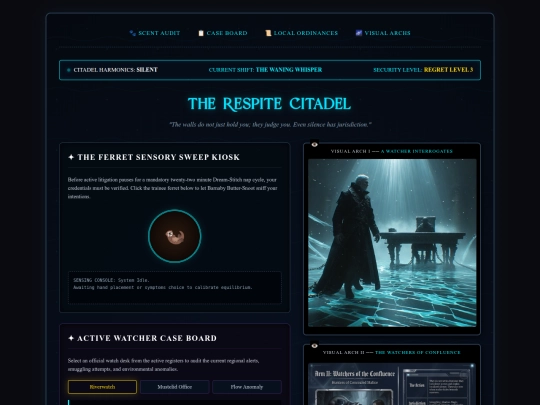Viewport: 540px width, 405px height.
Task: Open the Visual Archs nav link
Action: pos(383,33)
